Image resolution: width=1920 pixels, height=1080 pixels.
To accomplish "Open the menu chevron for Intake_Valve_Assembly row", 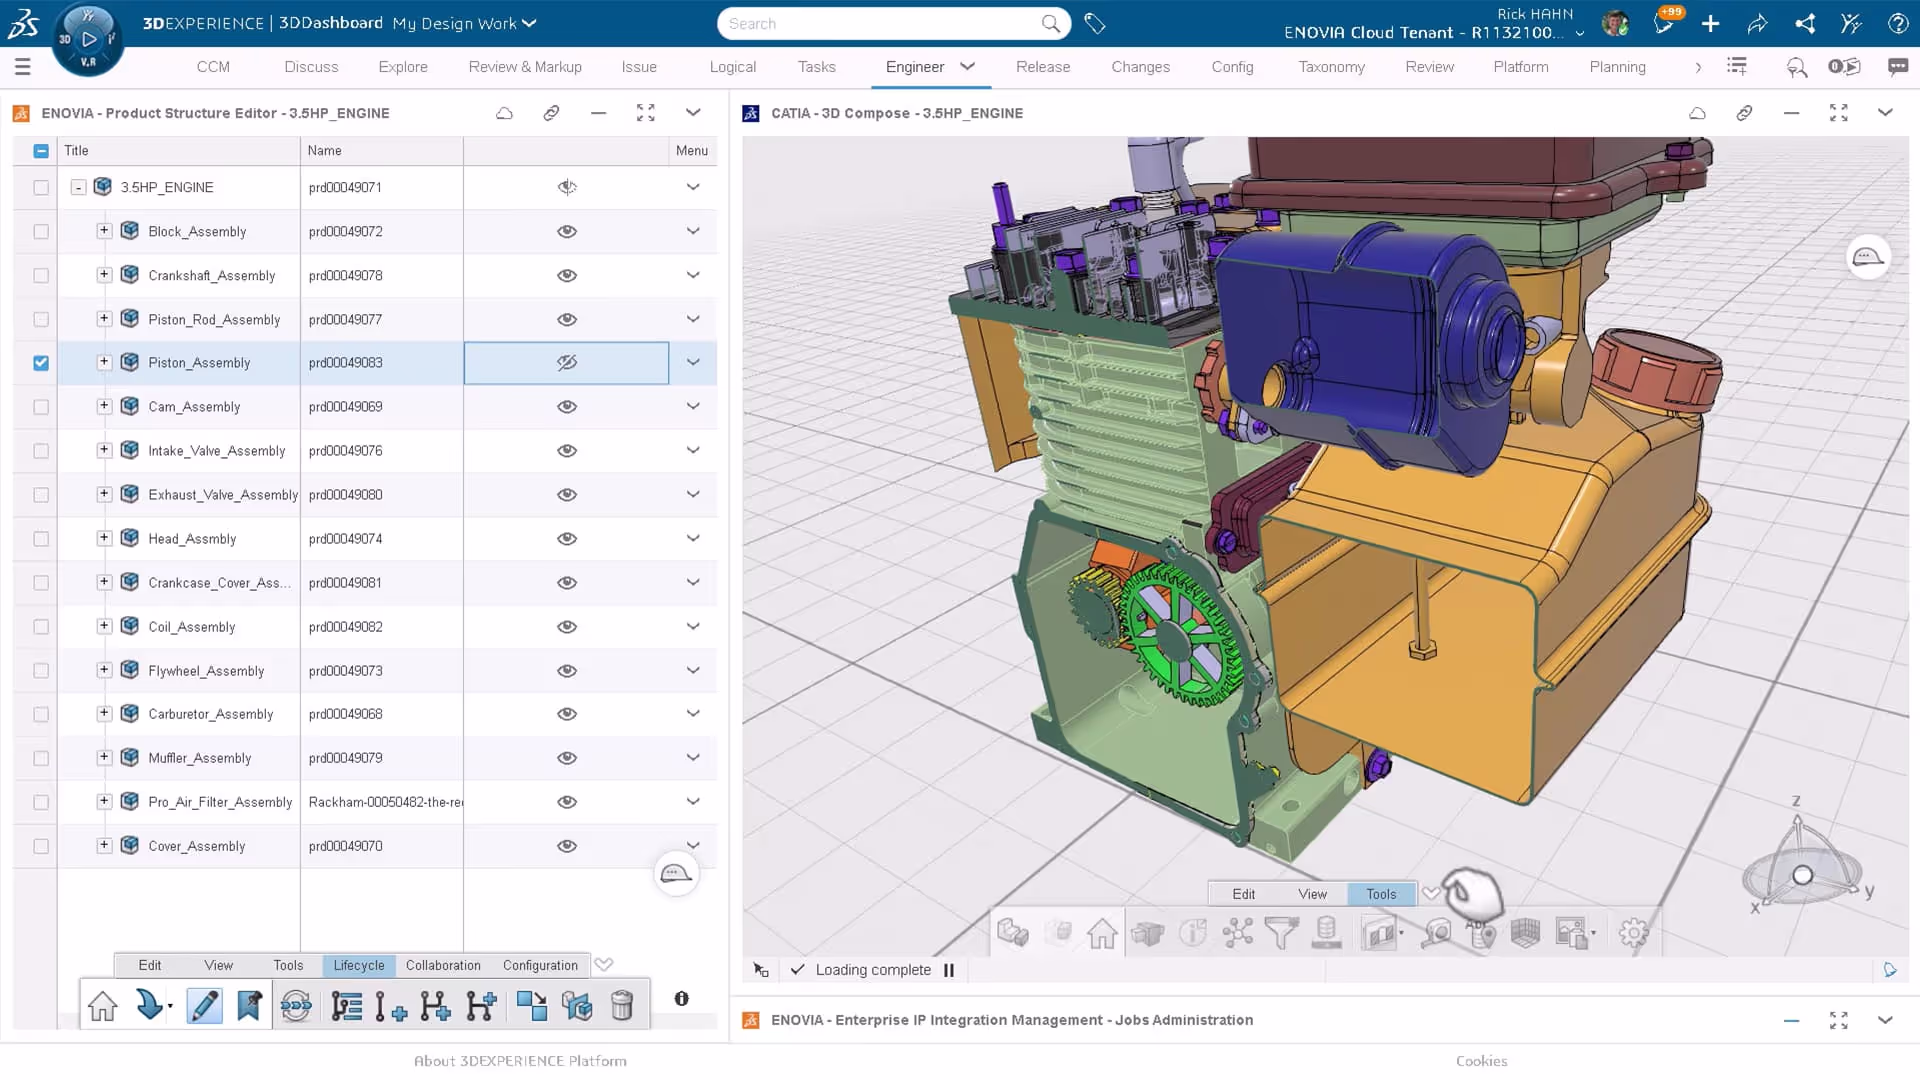I will pyautogui.click(x=693, y=450).
